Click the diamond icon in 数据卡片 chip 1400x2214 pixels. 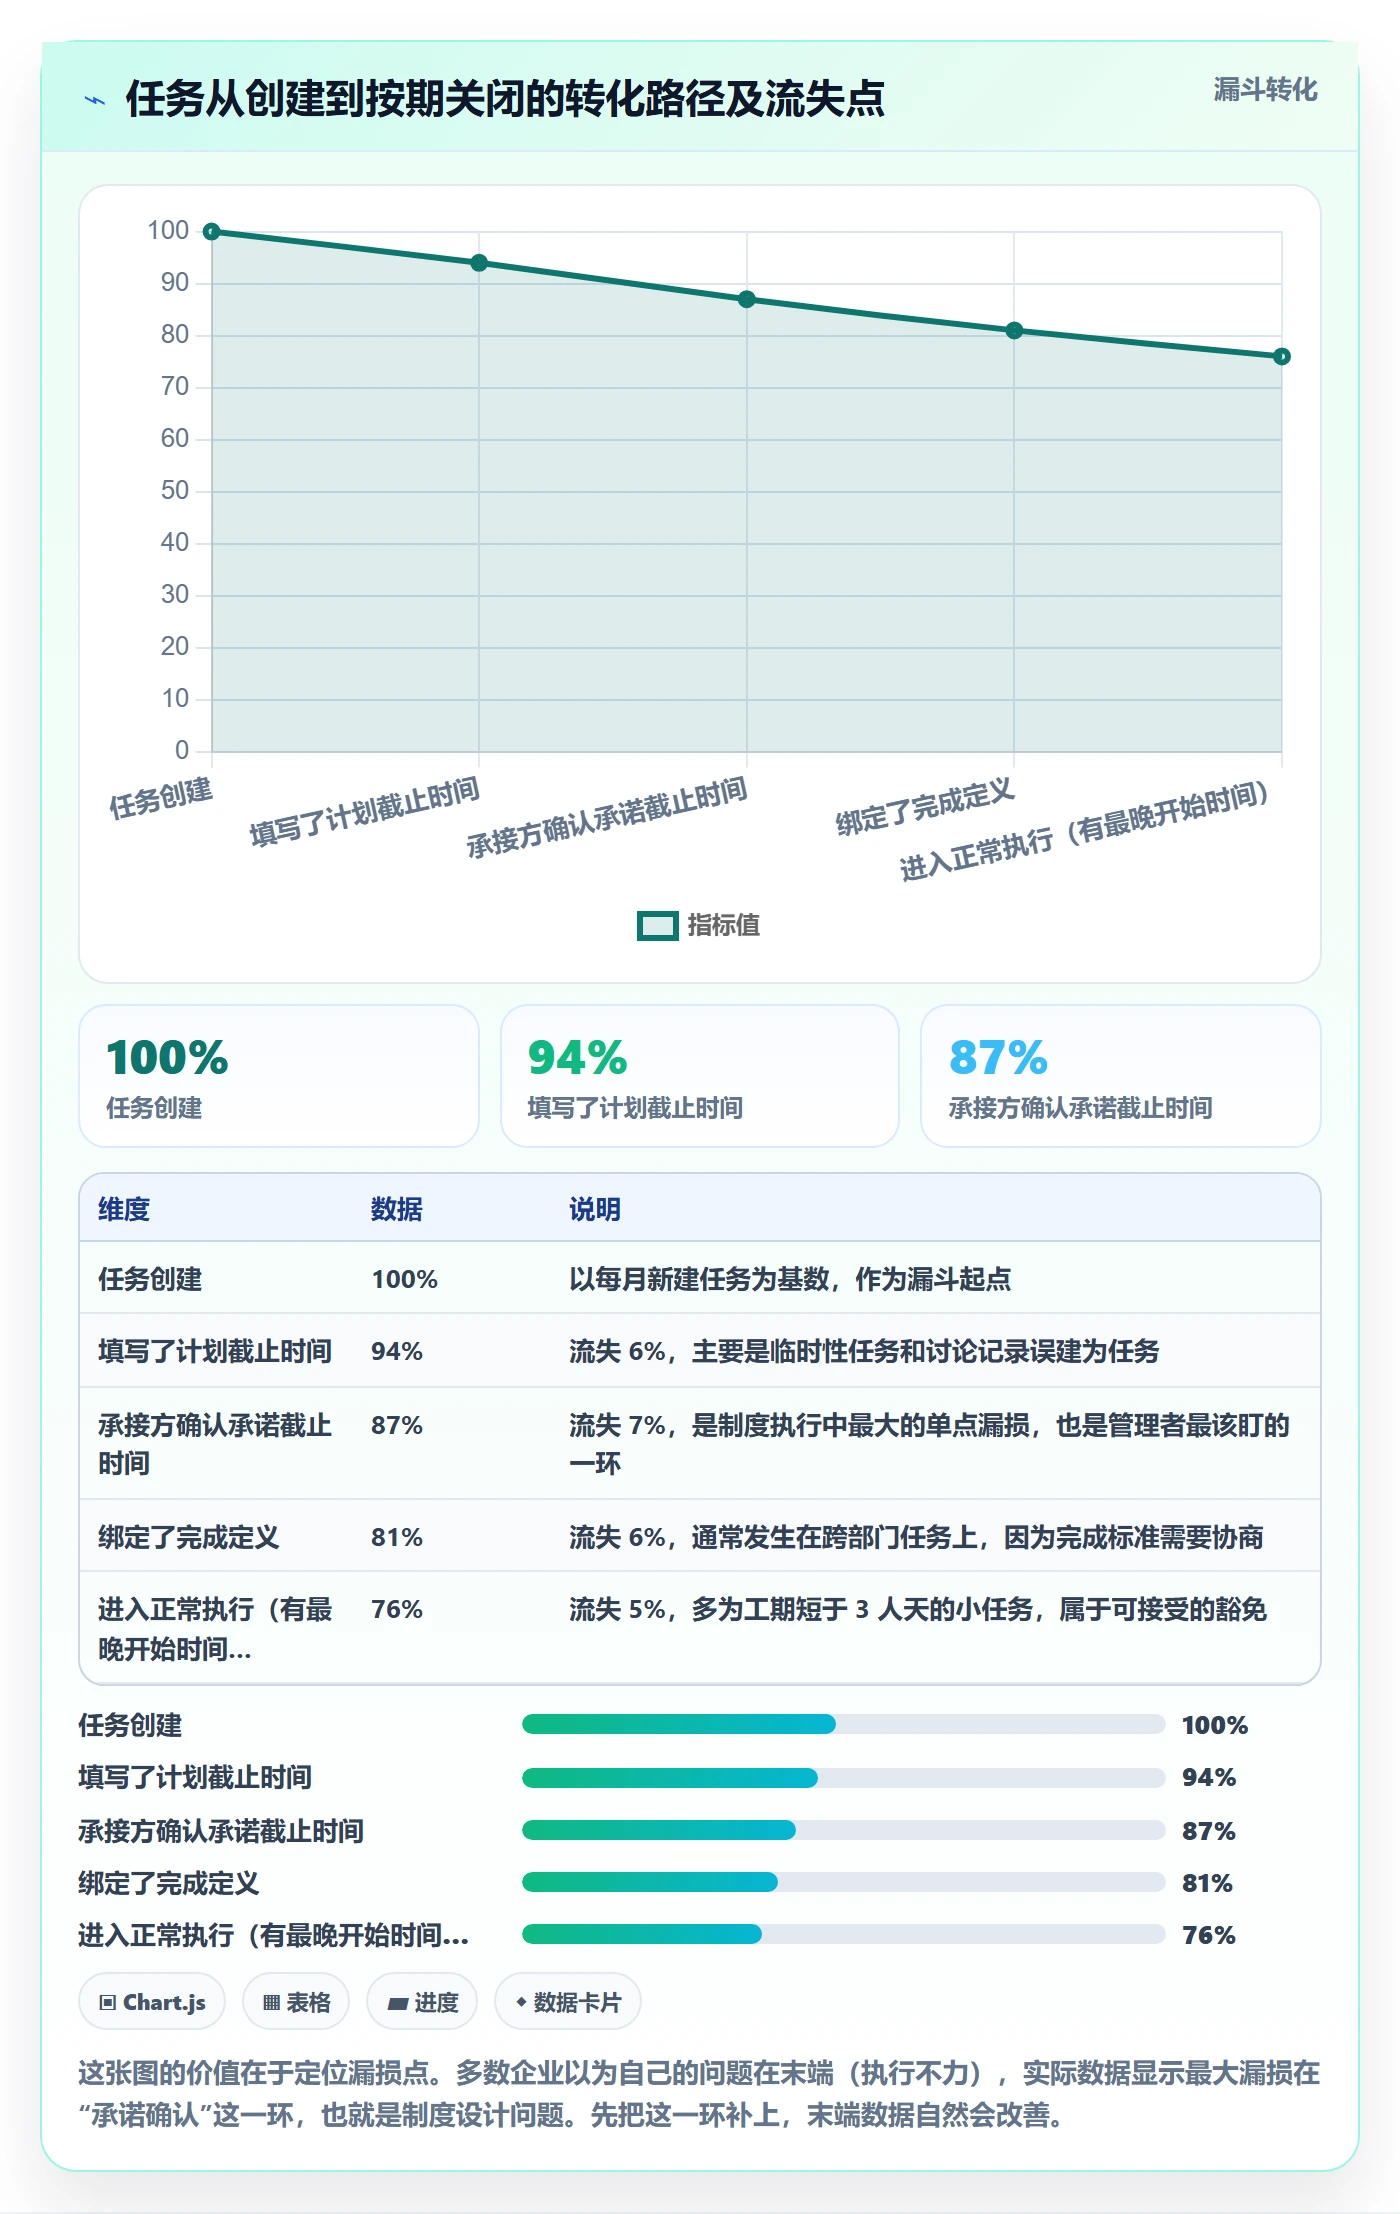click(521, 2001)
